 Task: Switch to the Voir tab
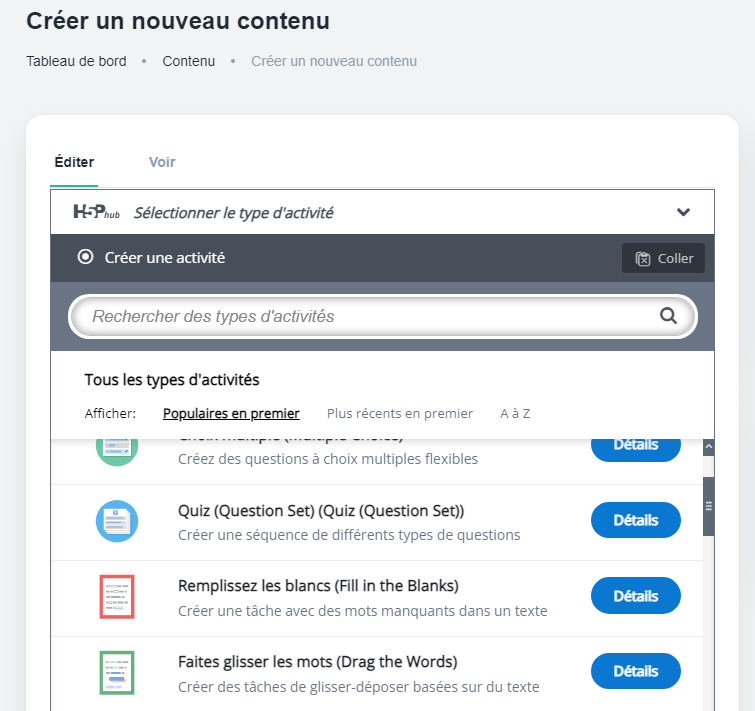[x=162, y=162]
